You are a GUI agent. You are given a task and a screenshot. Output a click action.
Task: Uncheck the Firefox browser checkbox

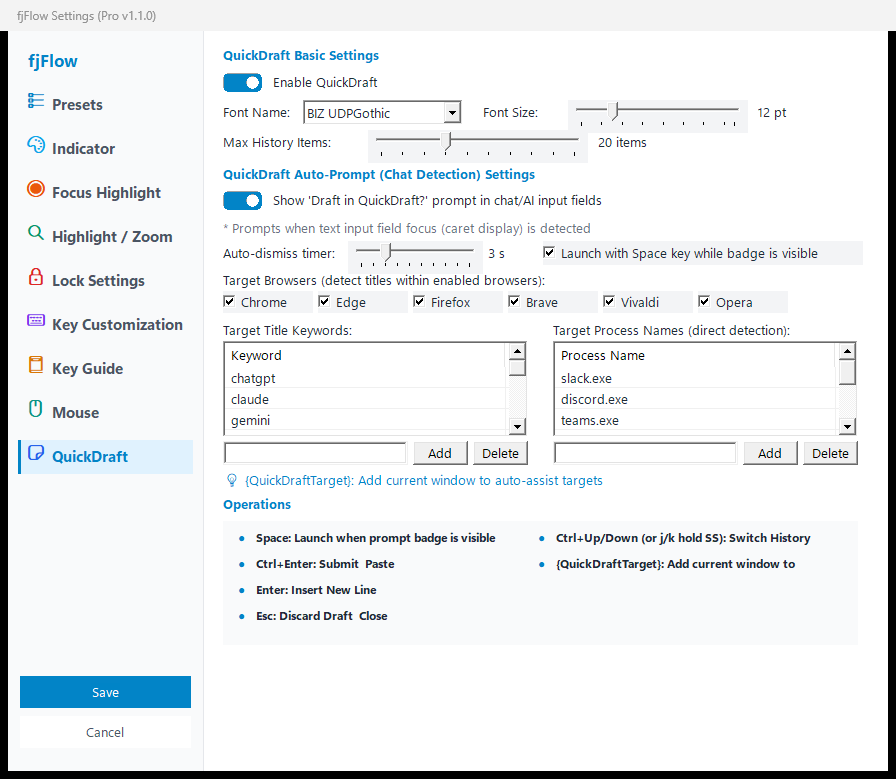(x=419, y=302)
